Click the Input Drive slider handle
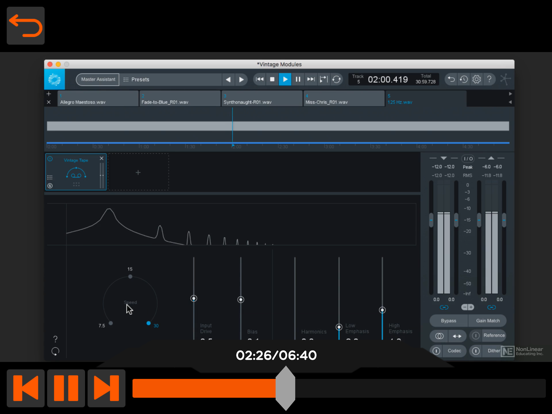Screen dimensions: 552x414 (x=194, y=299)
